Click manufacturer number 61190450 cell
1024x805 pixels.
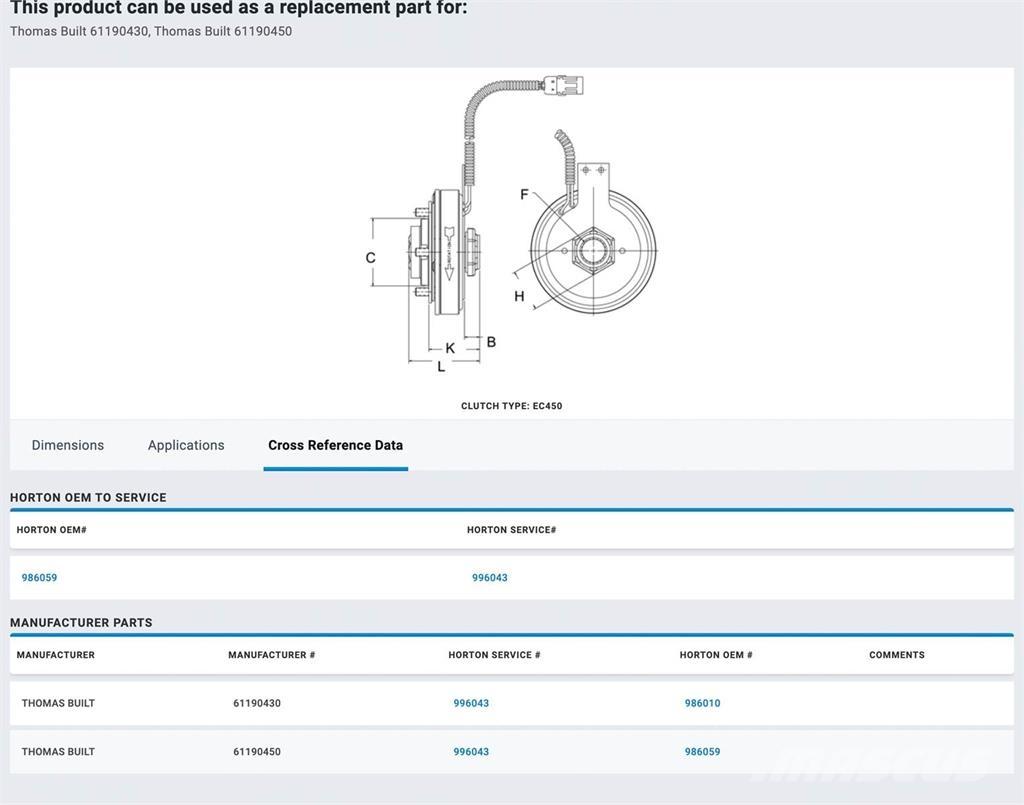[x=257, y=751]
